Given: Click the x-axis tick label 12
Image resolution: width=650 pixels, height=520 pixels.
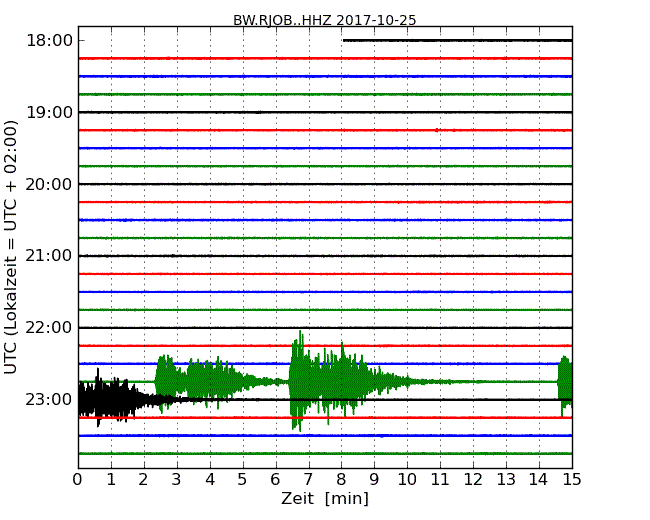Looking at the screenshot, I should pyautogui.click(x=473, y=480).
